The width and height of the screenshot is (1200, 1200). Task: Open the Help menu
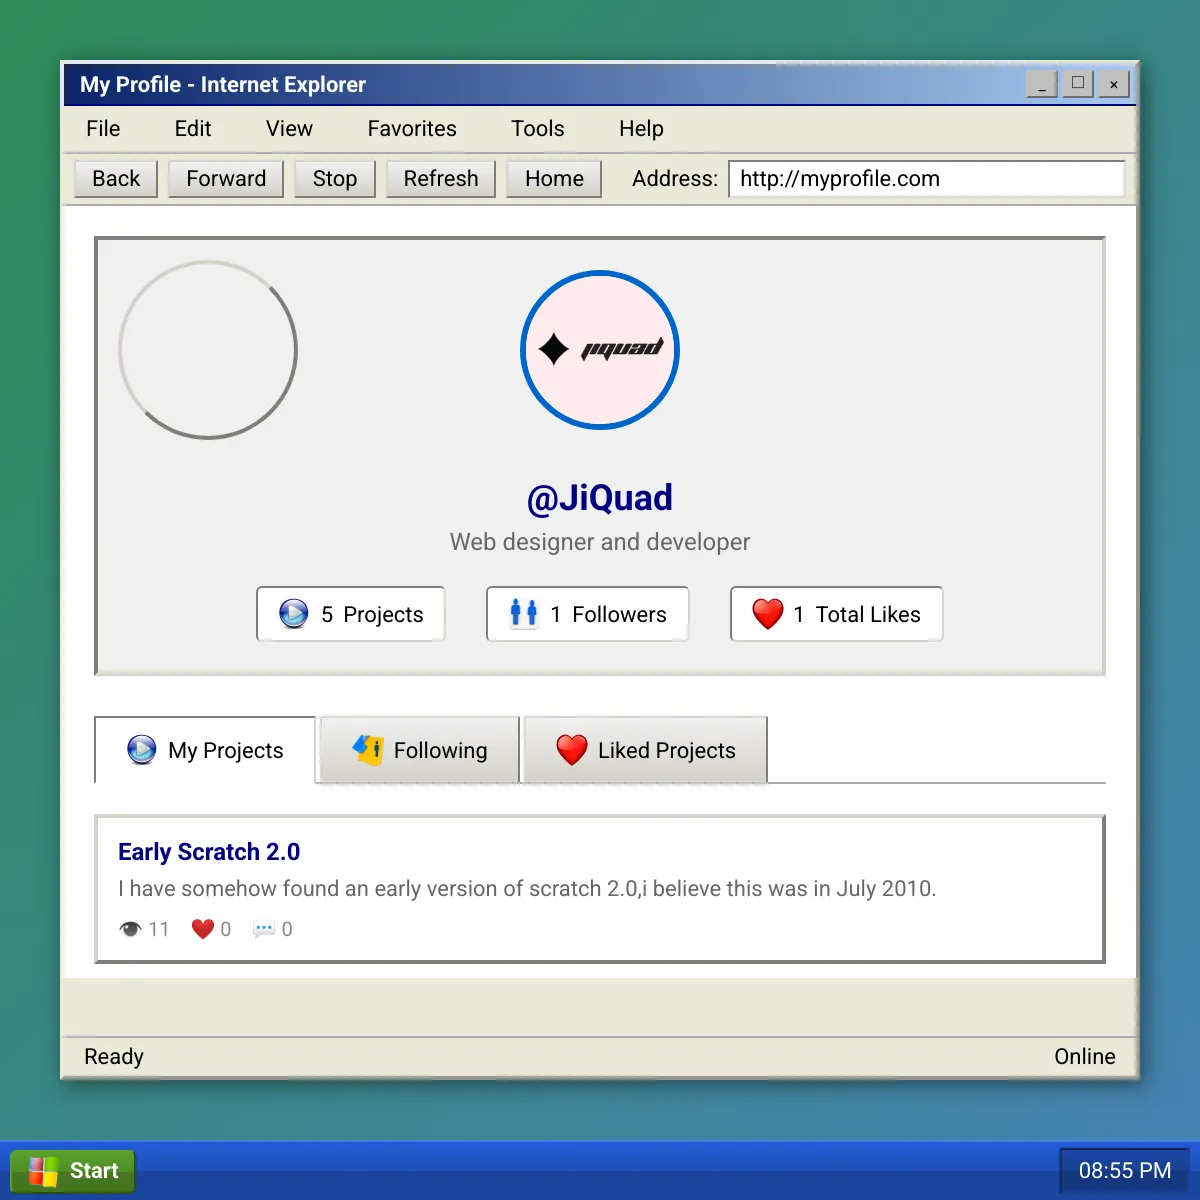tap(641, 129)
